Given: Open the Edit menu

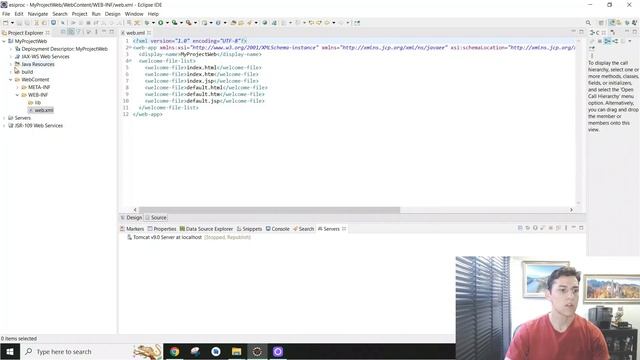Looking at the screenshot, I should point(19,14).
